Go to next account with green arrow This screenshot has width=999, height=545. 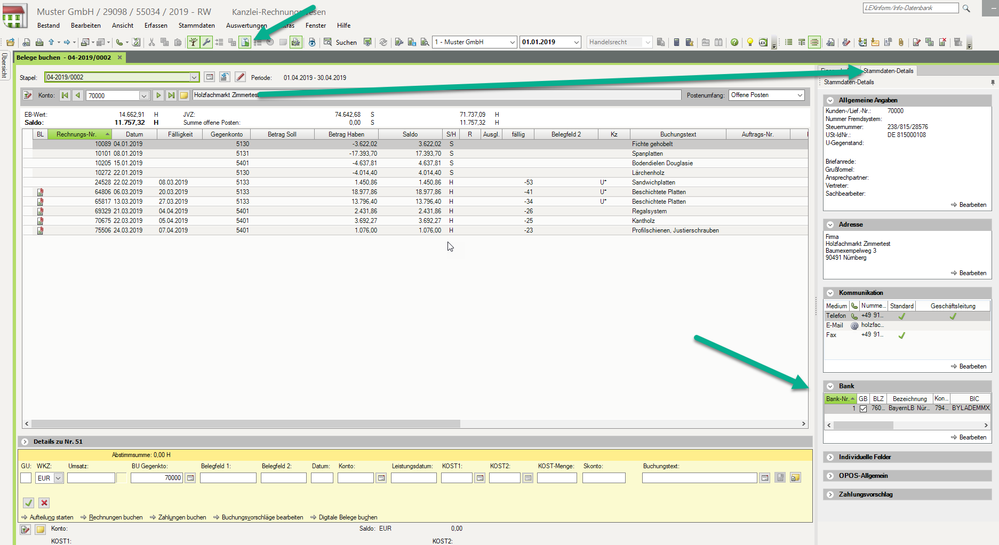[x=157, y=95]
